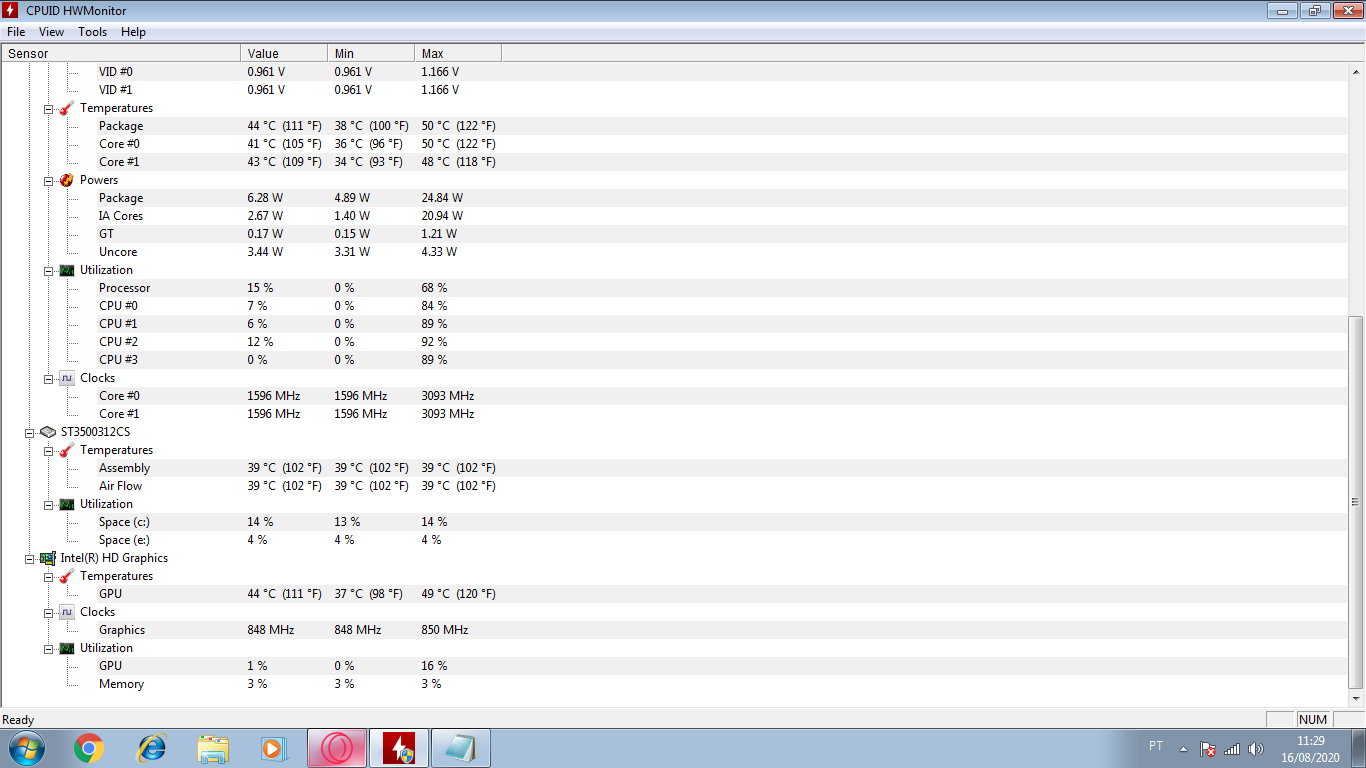Collapse the Powers node
1366x768 pixels.
[x=48, y=180]
